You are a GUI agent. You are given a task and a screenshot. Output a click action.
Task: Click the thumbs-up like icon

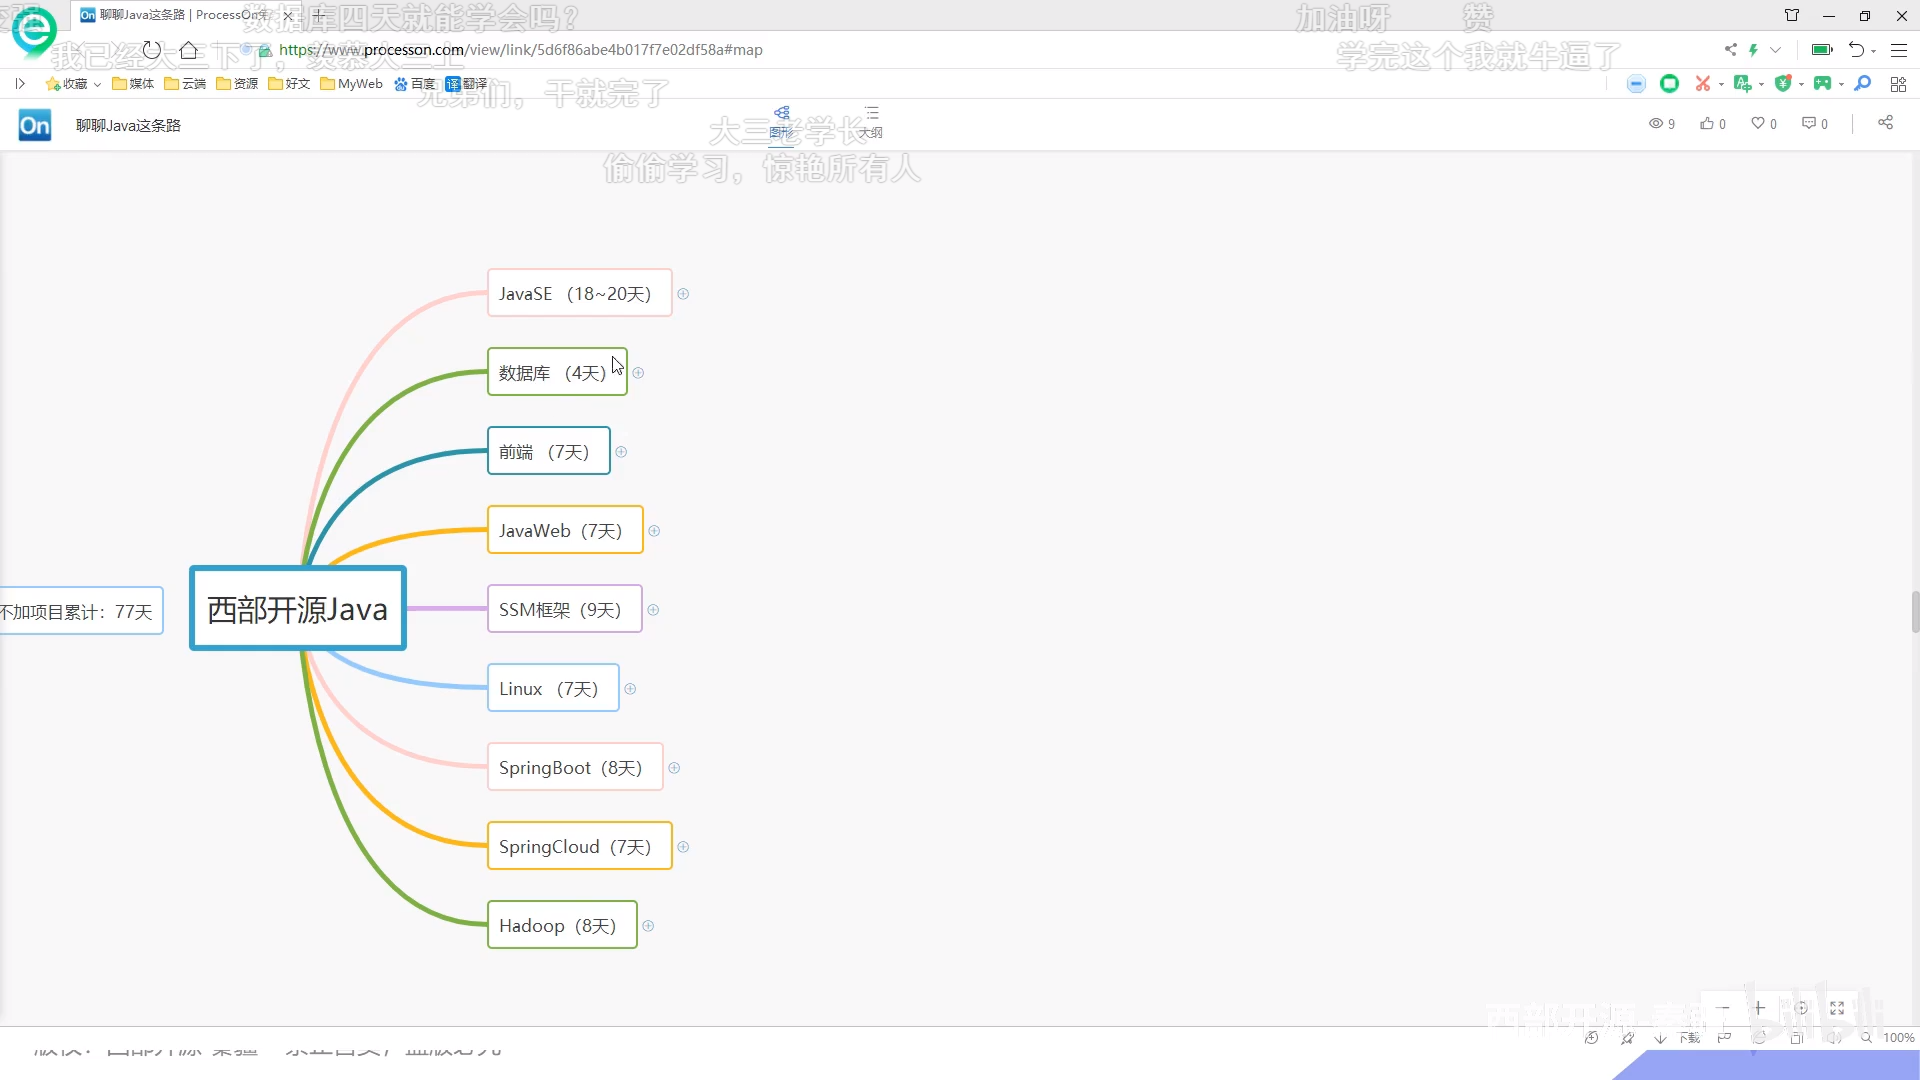click(x=1706, y=123)
